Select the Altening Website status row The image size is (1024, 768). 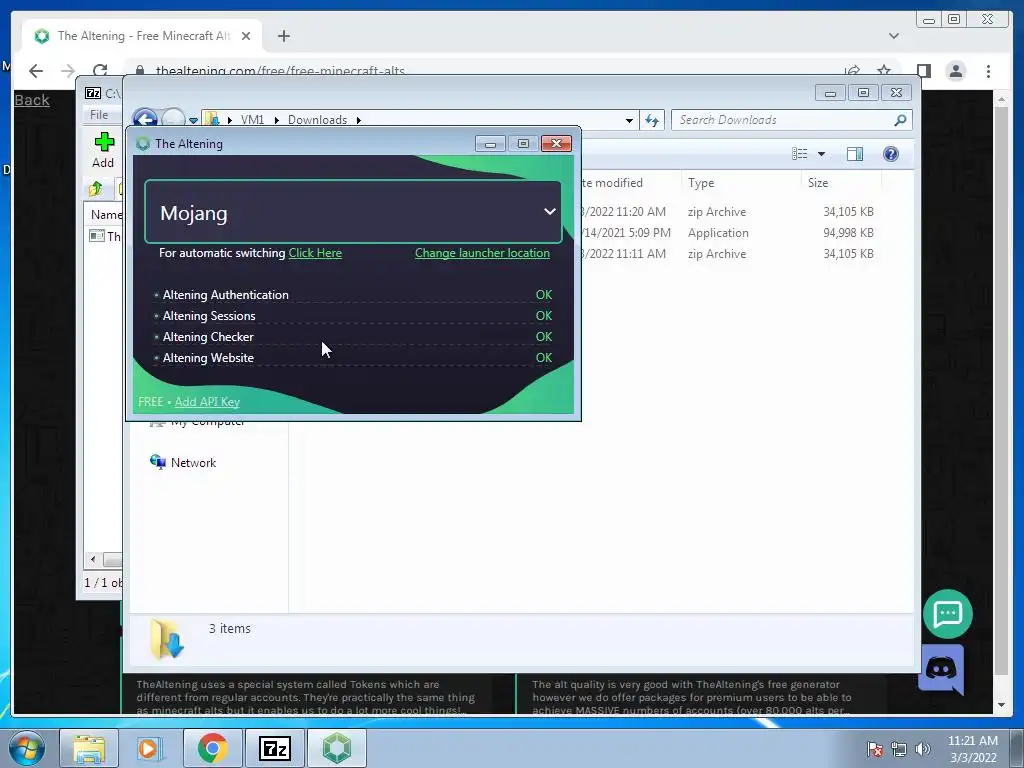click(x=353, y=357)
